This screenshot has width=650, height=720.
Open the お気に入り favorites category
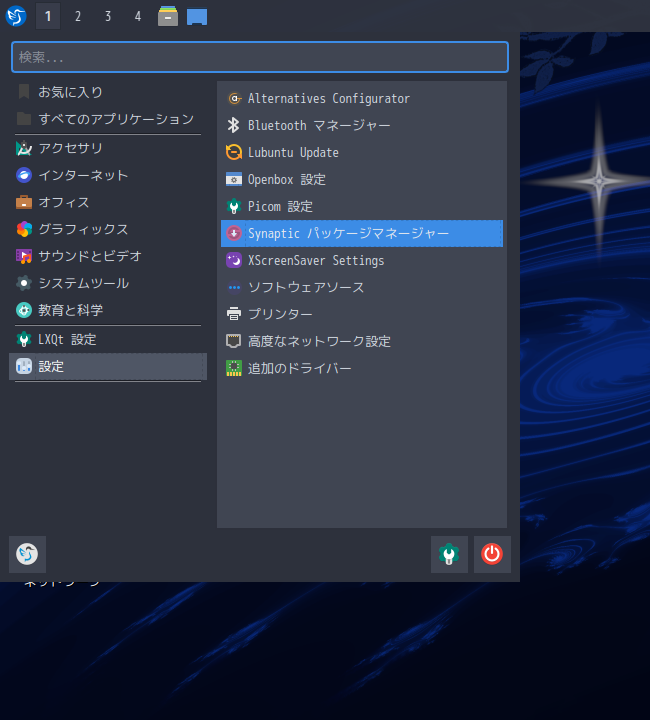108,92
